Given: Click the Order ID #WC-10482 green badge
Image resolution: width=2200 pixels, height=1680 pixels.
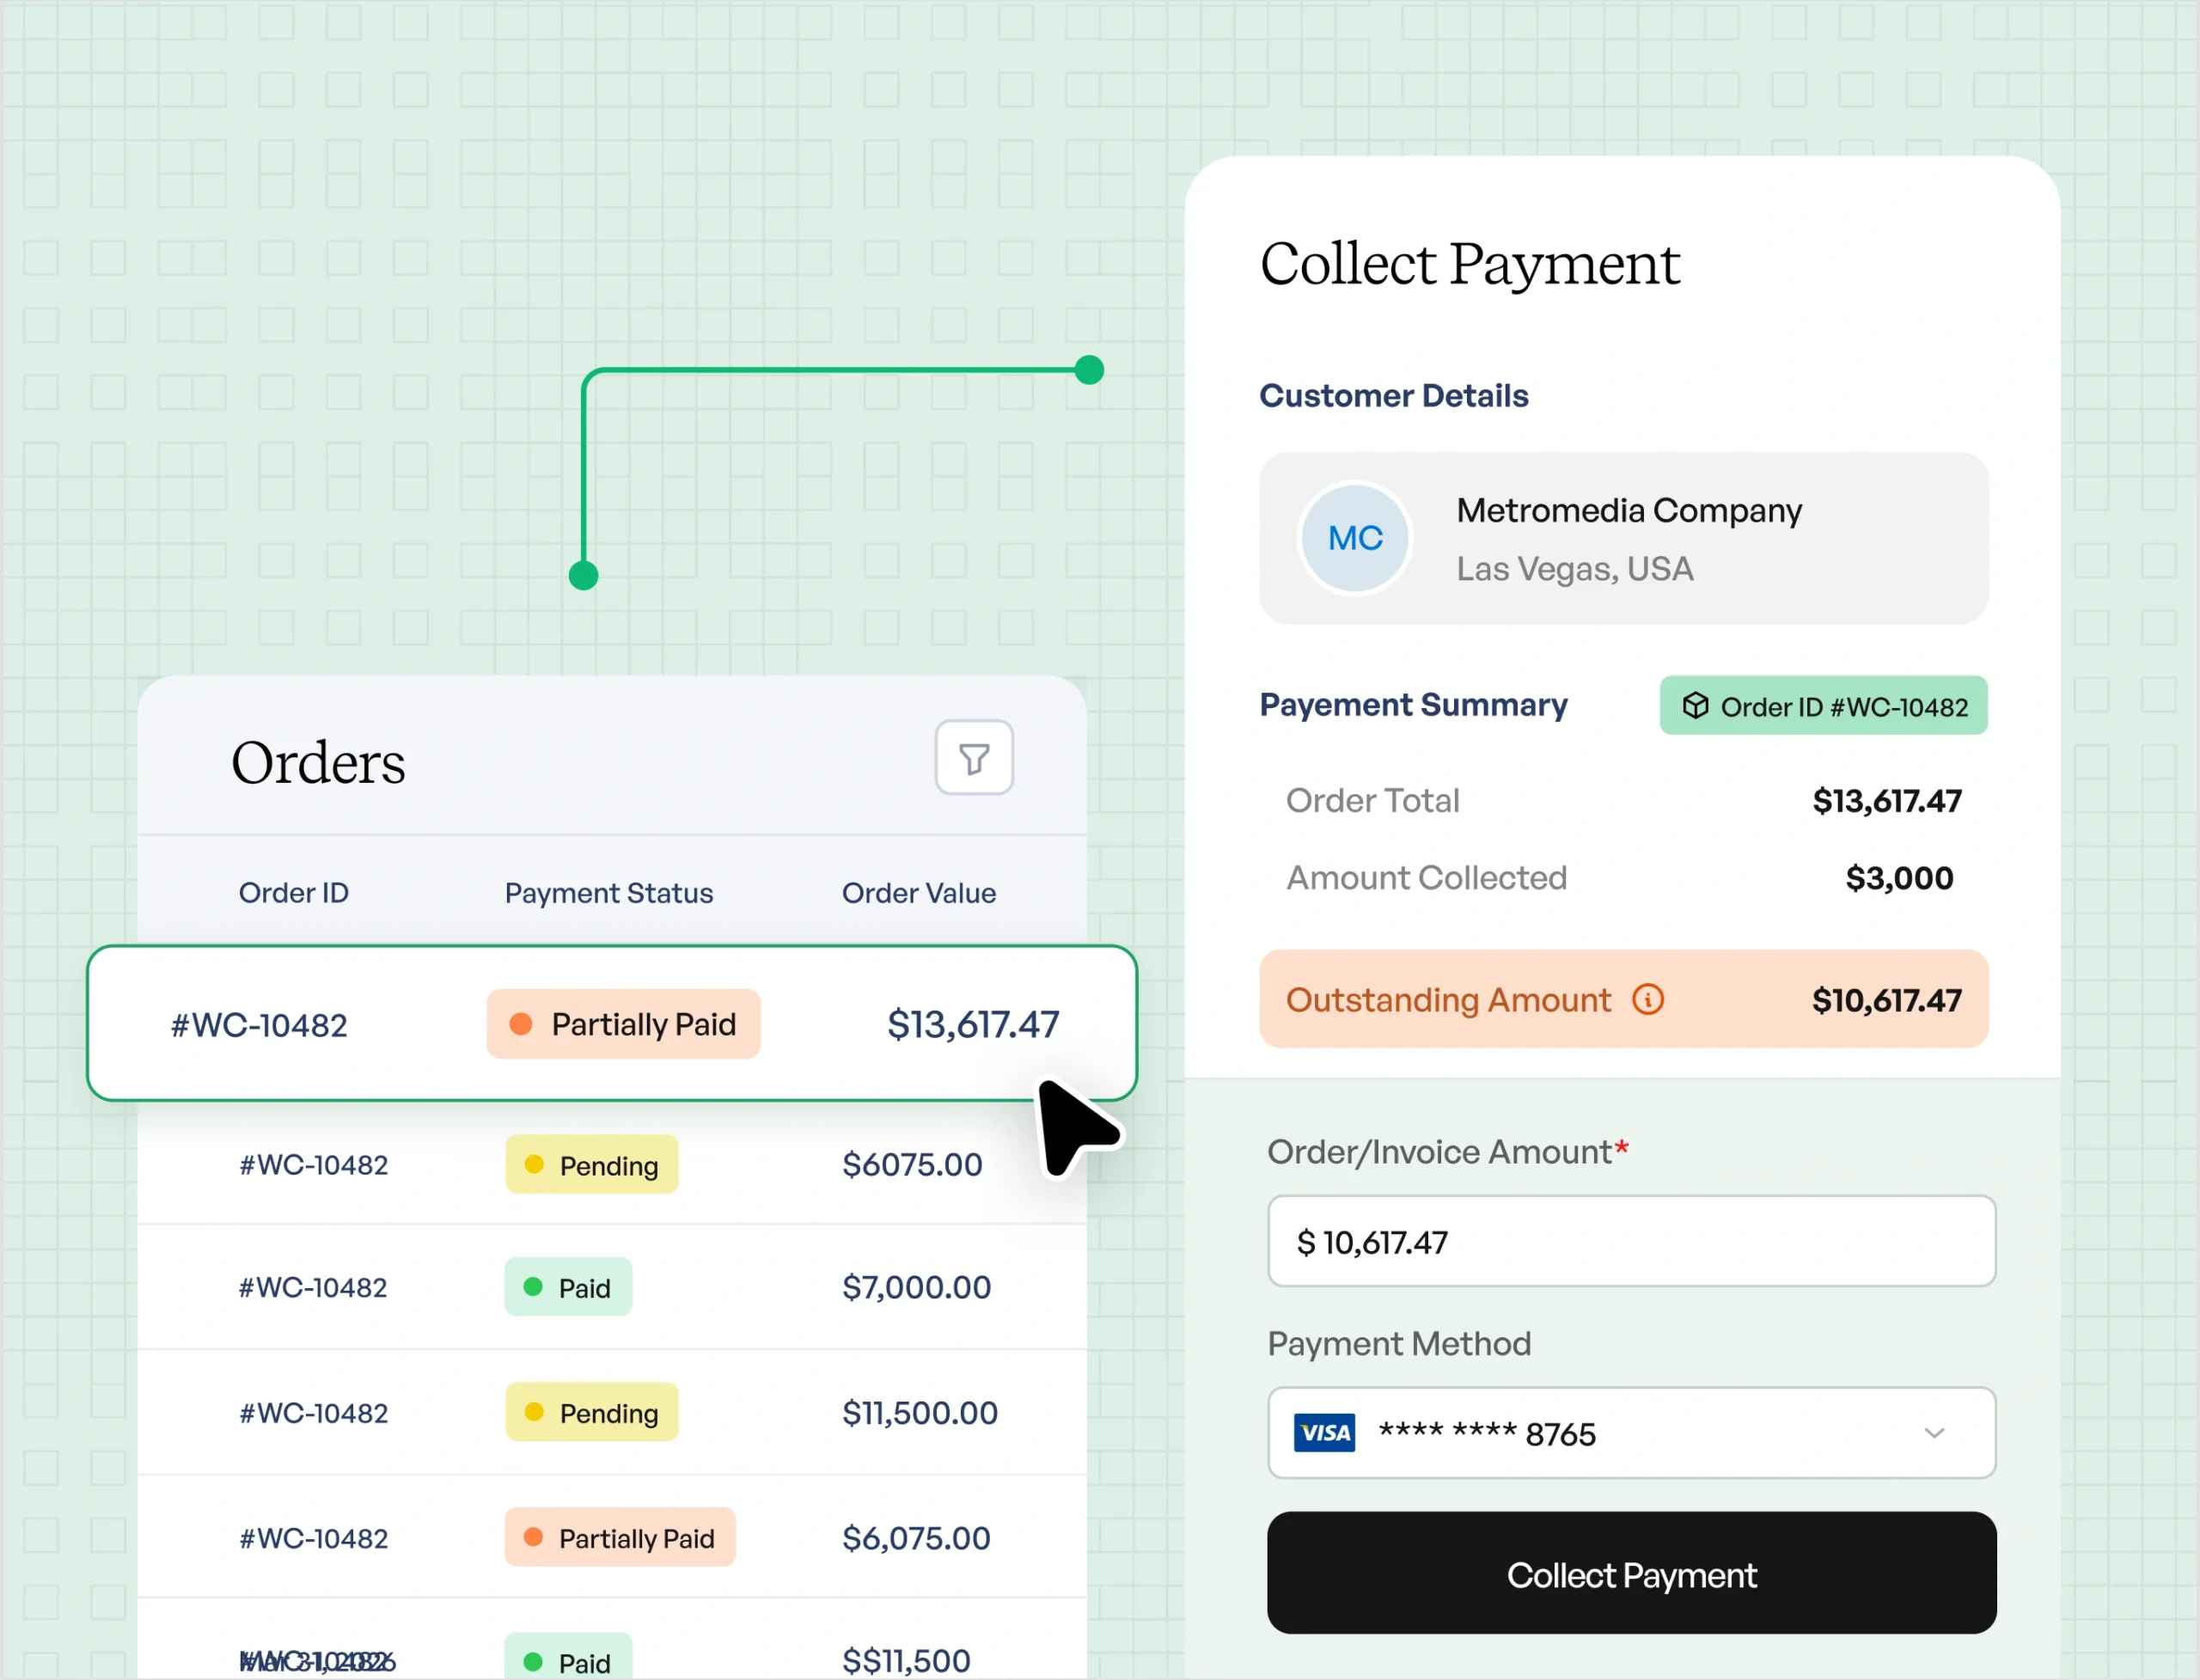Looking at the screenshot, I should [1823, 706].
